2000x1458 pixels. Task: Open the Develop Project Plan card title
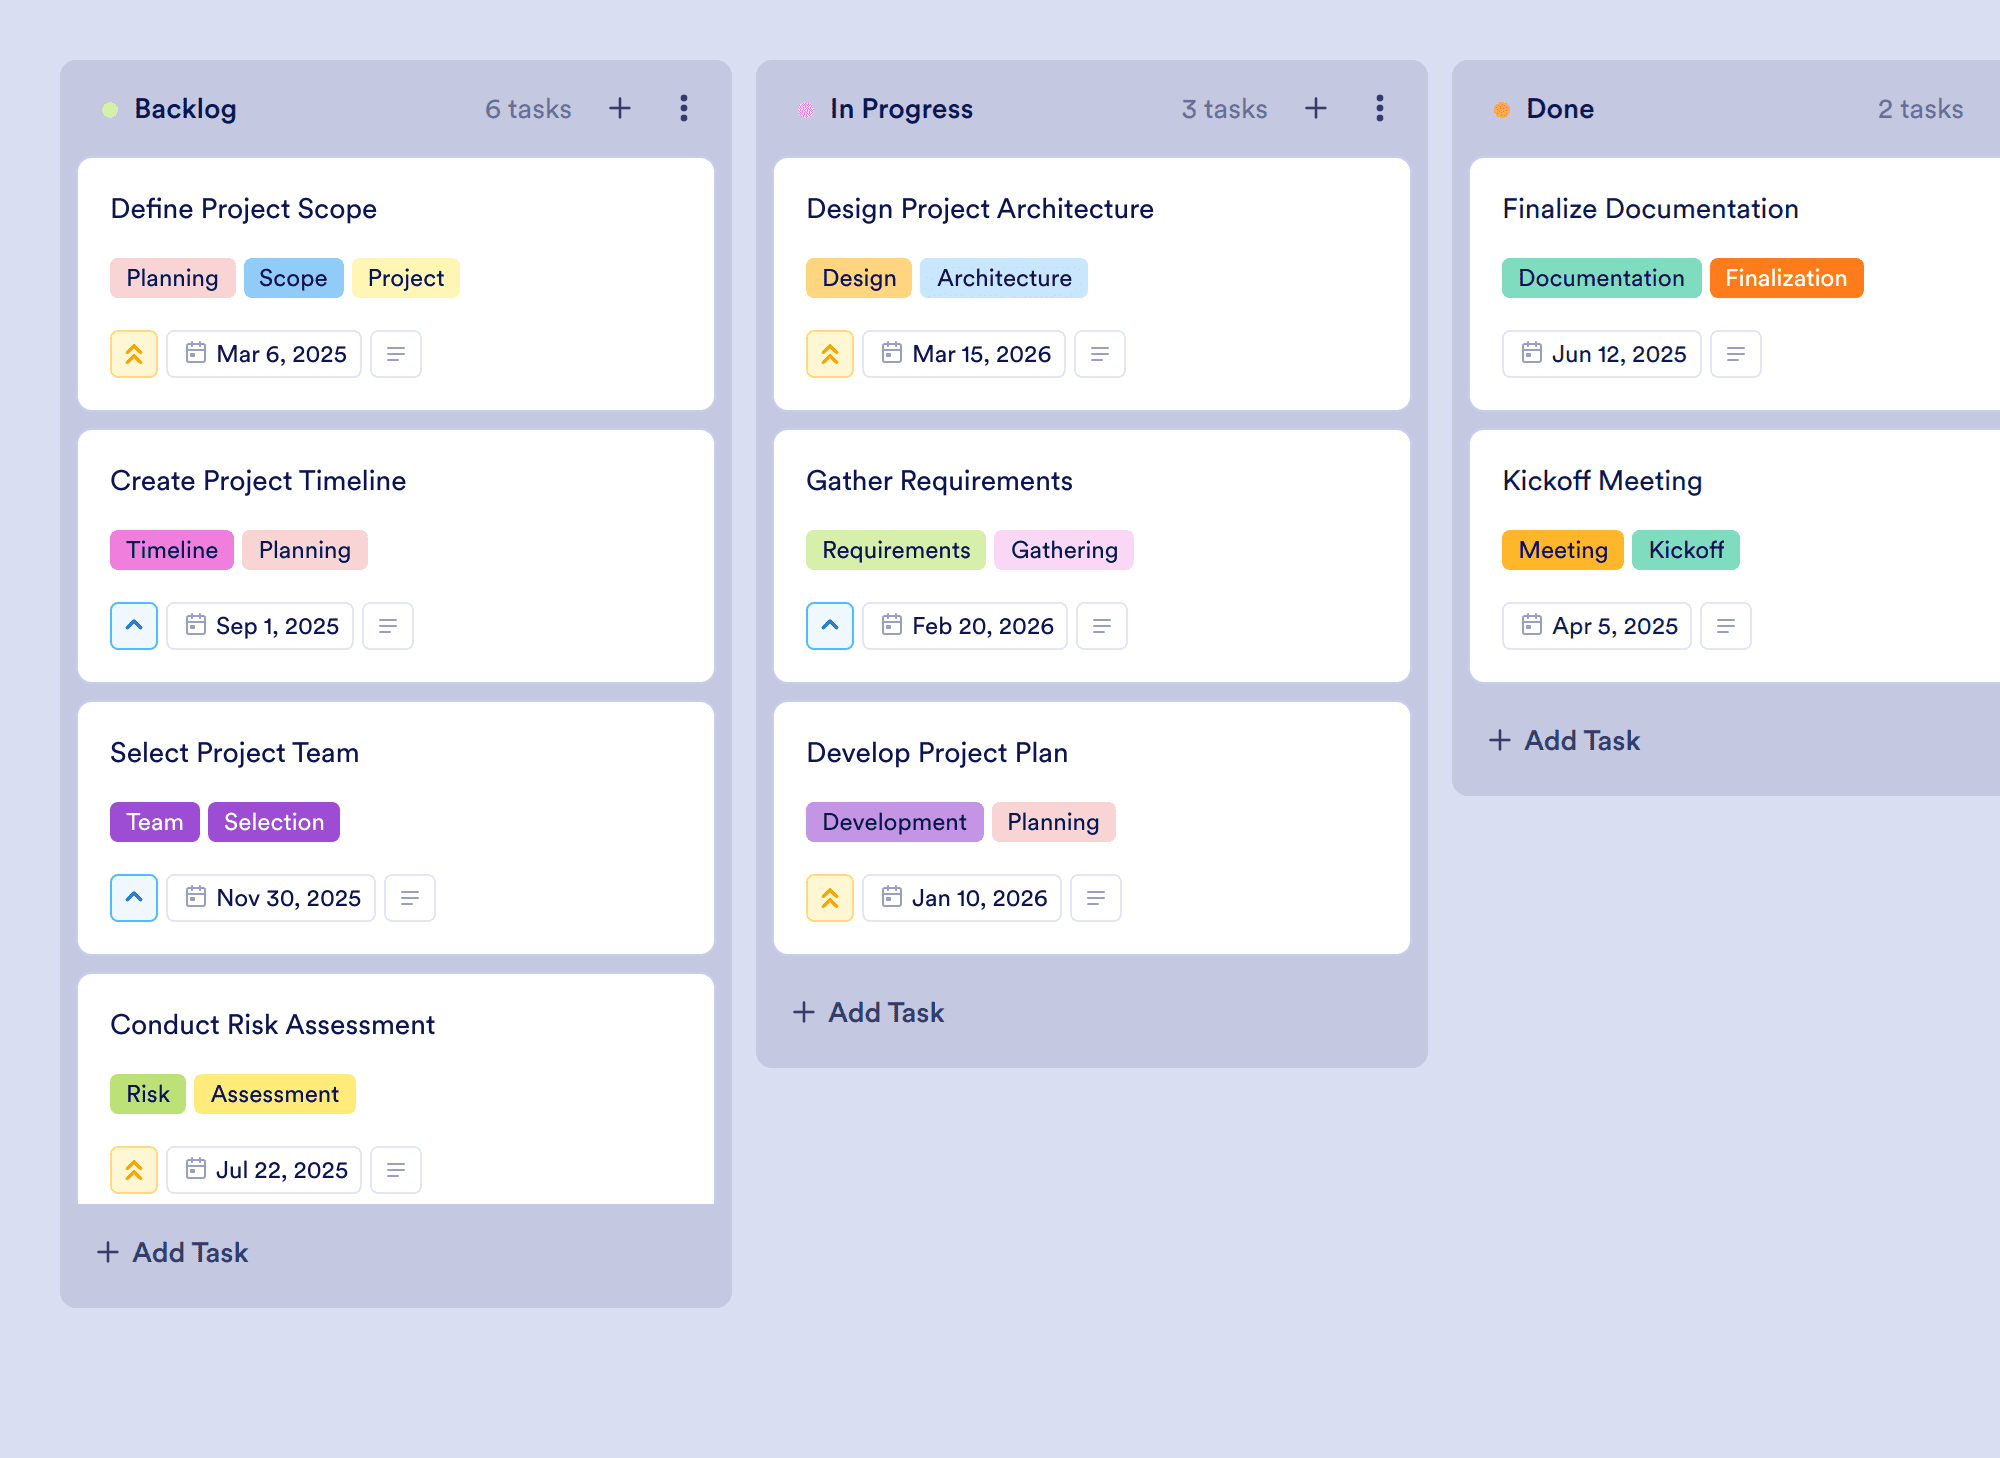pyautogui.click(x=937, y=752)
